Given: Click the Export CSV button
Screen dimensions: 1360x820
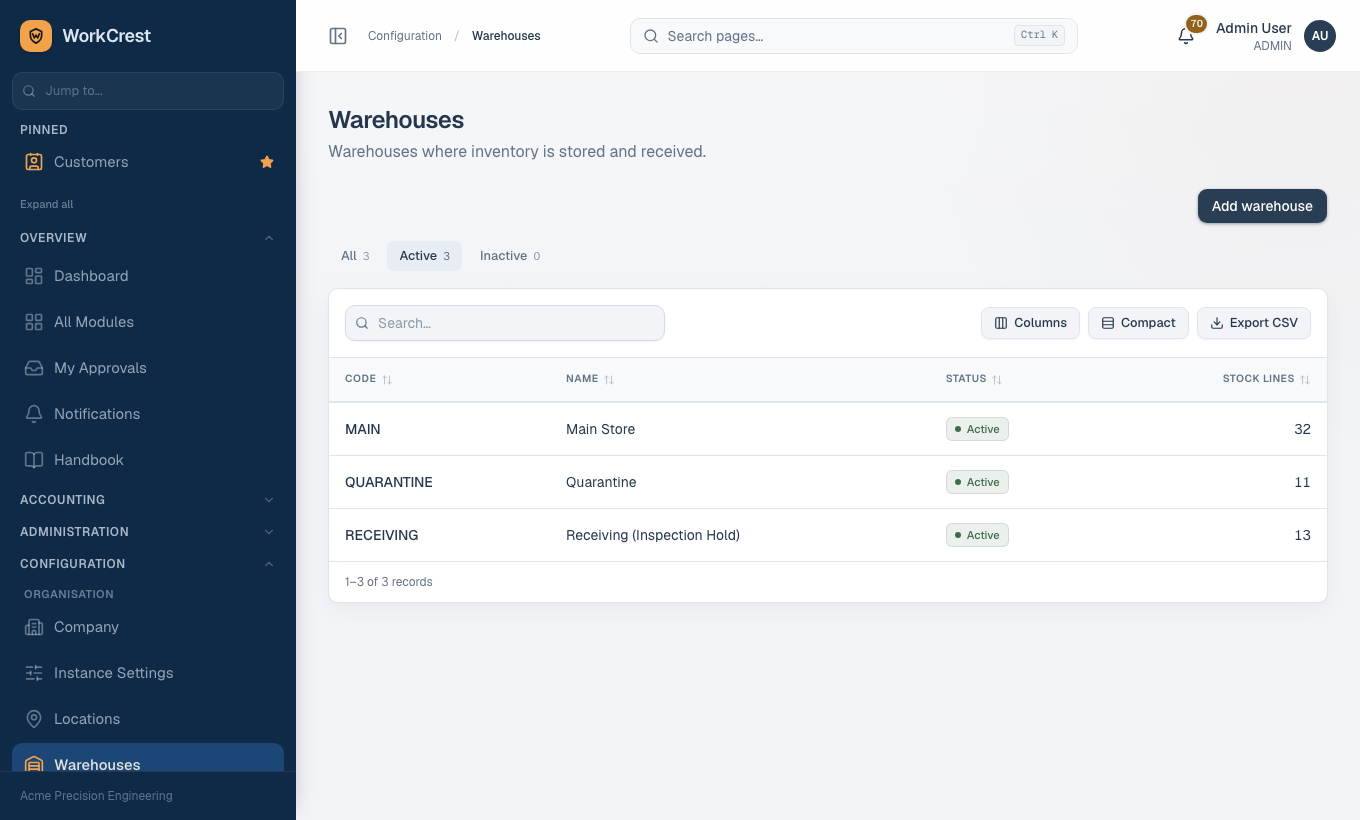Looking at the screenshot, I should pos(1254,323).
